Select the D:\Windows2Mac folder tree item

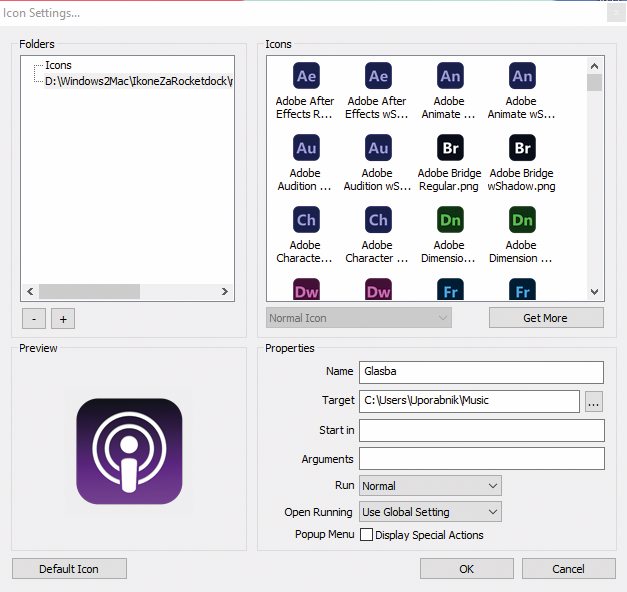(x=138, y=81)
